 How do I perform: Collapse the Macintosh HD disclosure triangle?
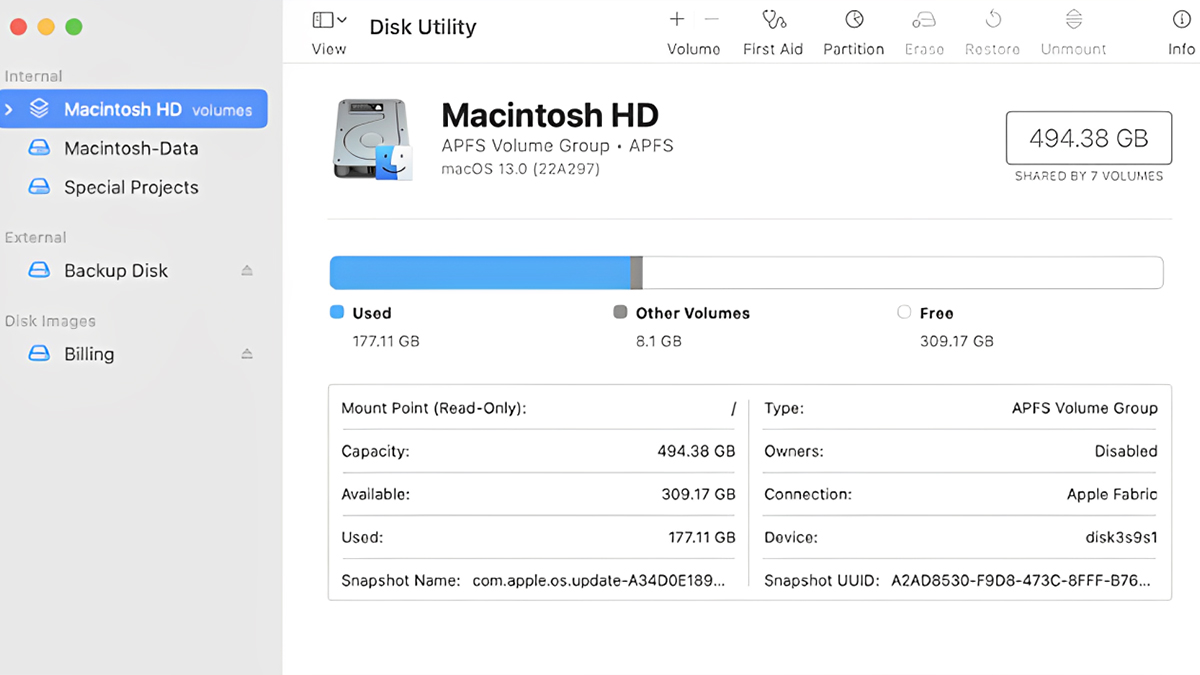click(x=9, y=109)
